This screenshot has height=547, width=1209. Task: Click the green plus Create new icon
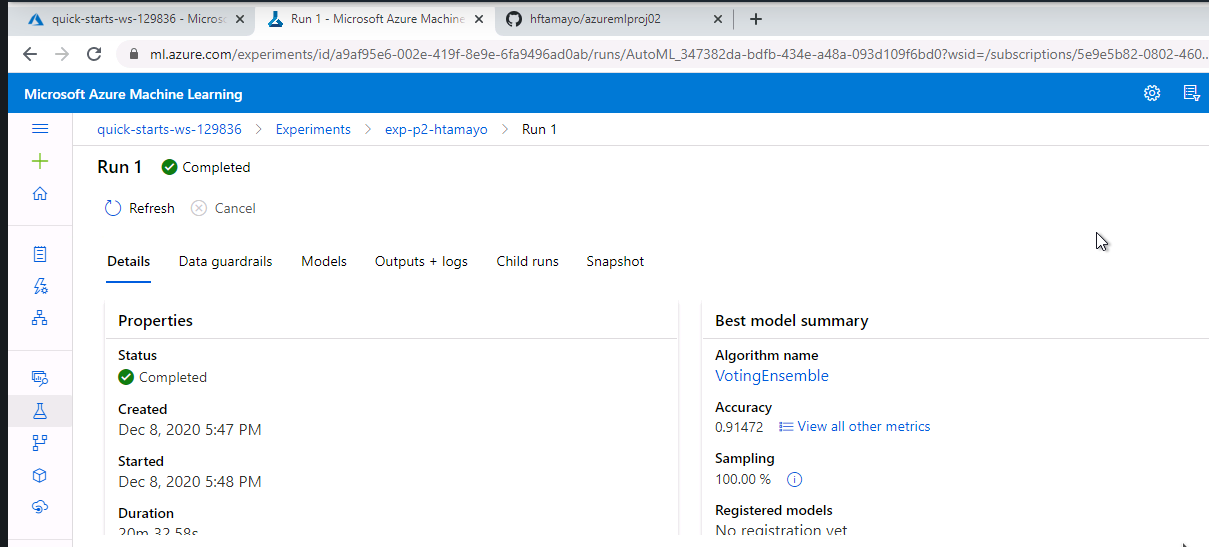click(x=40, y=161)
